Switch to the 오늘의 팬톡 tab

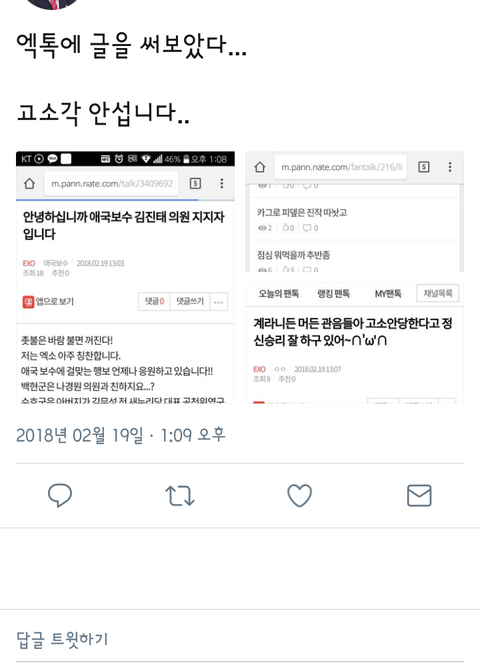tap(279, 294)
